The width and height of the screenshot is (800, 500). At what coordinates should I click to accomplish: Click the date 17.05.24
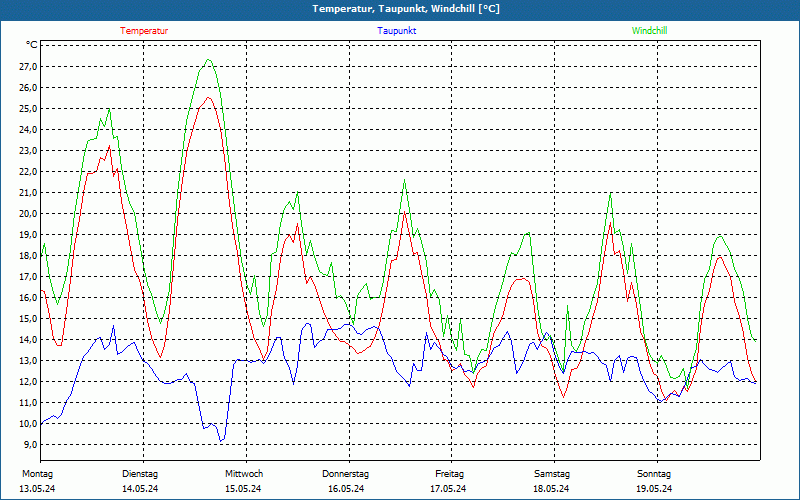point(448,489)
